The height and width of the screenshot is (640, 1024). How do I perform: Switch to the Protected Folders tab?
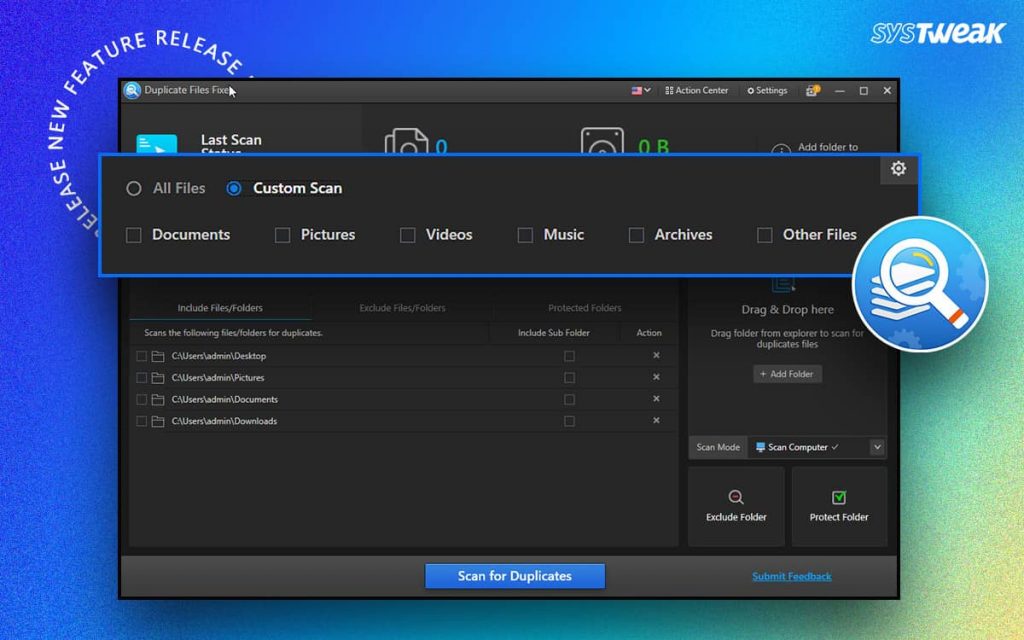point(584,308)
